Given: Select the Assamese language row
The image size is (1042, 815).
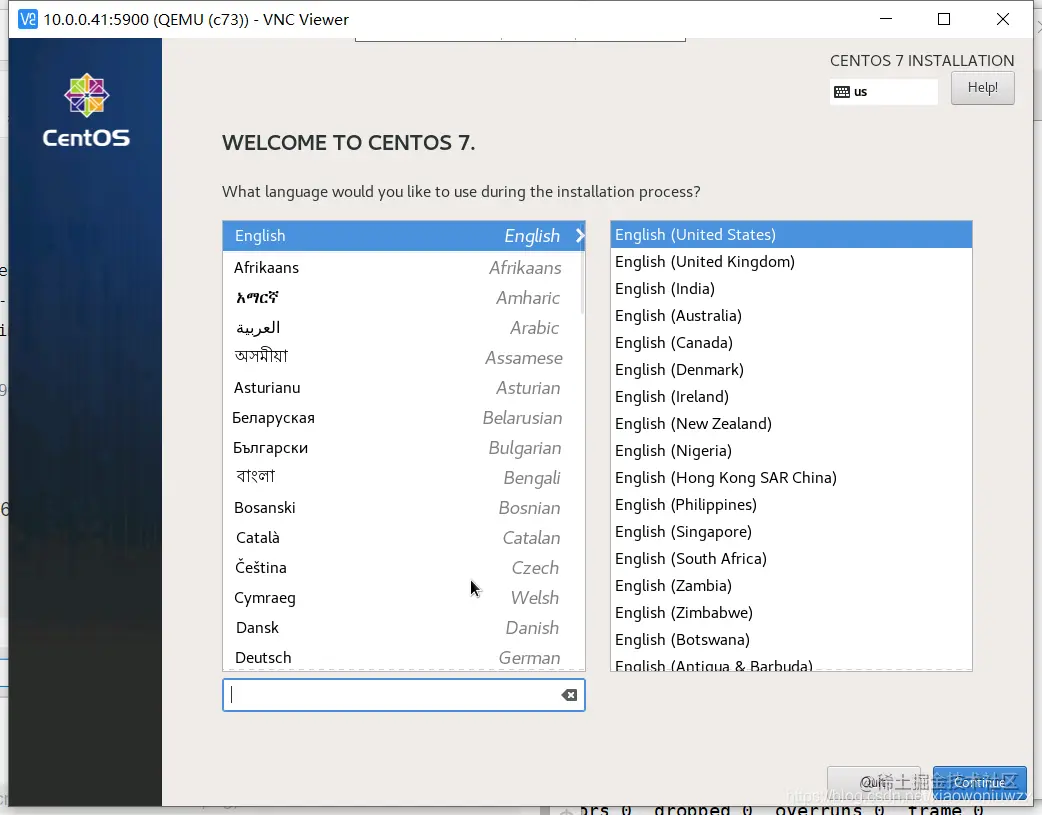Looking at the screenshot, I should tap(404, 358).
